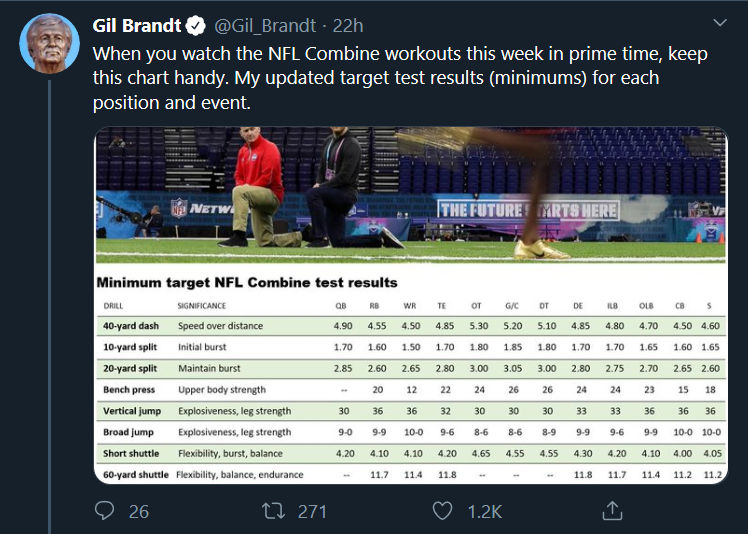Image resolution: width=748 pixels, height=534 pixels.
Task: Click the 1.2K likes count
Action: (485, 512)
